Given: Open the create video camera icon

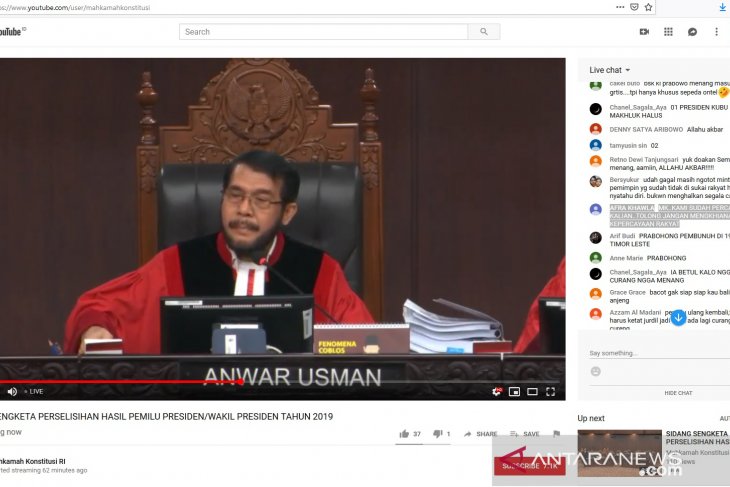Looking at the screenshot, I should (x=644, y=32).
